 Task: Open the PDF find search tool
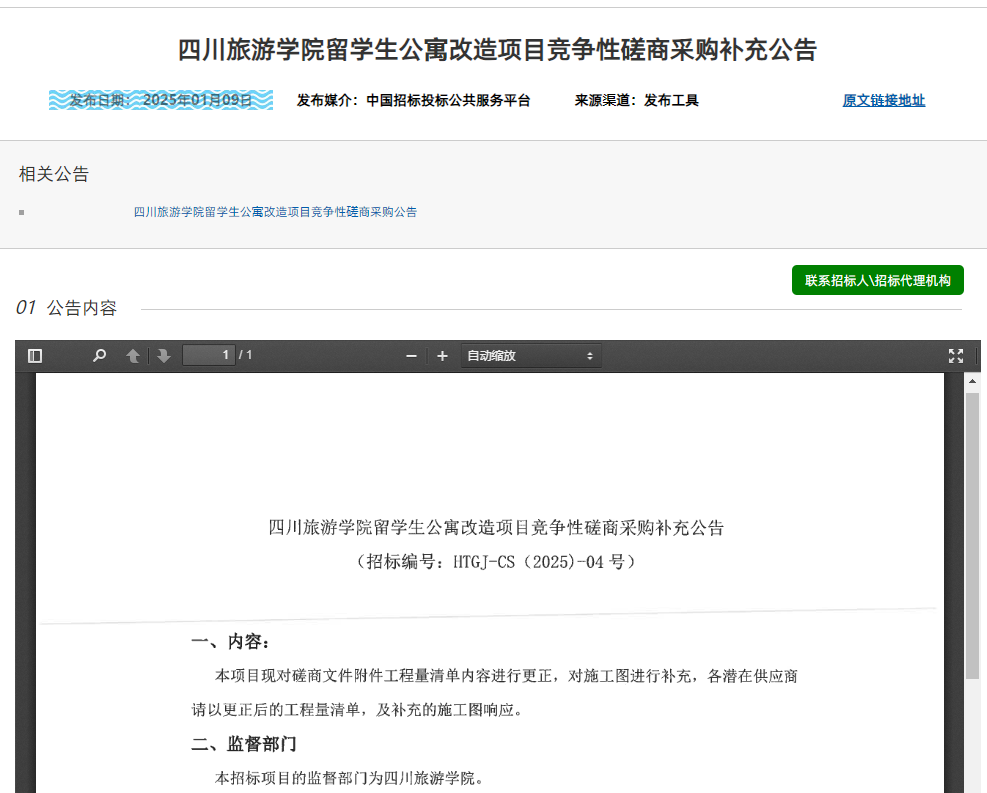(x=99, y=356)
